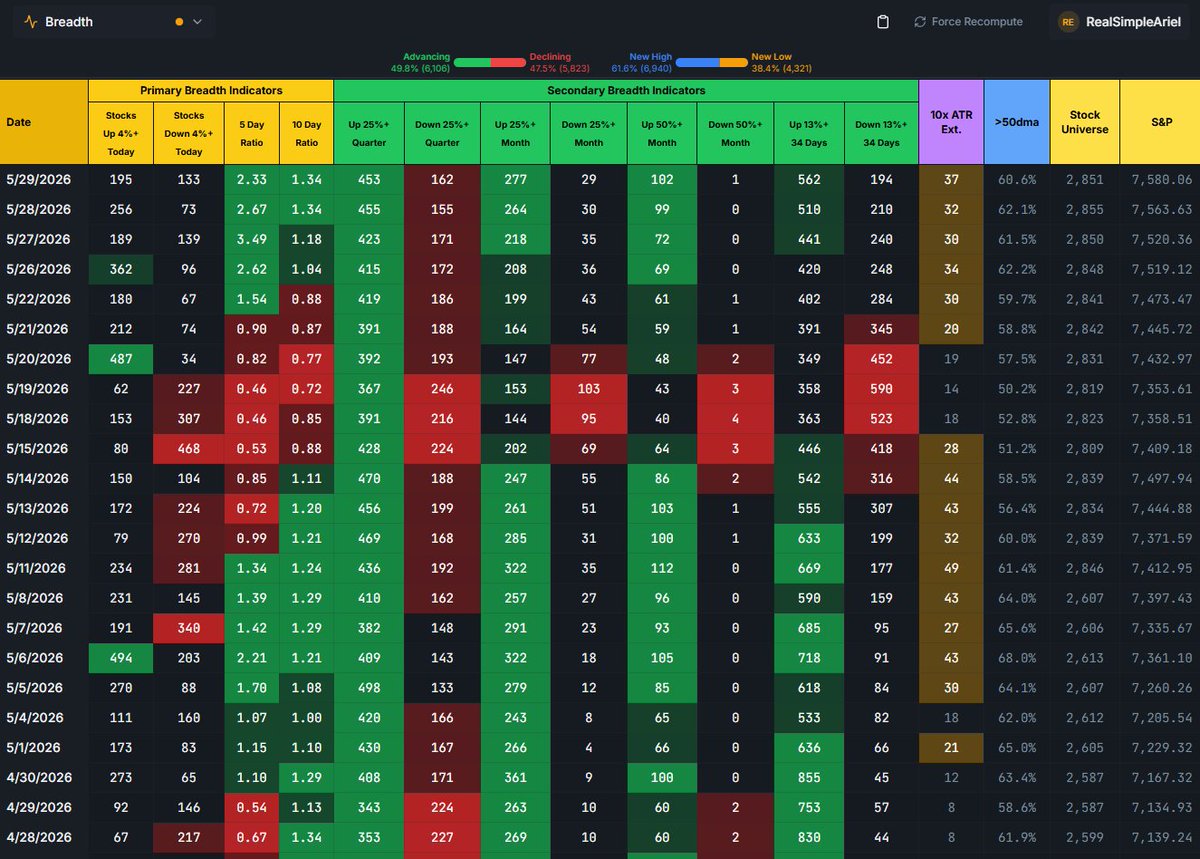The image size is (1200, 859).
Task: Click Up 25%+ Quarter column header
Action: point(369,134)
